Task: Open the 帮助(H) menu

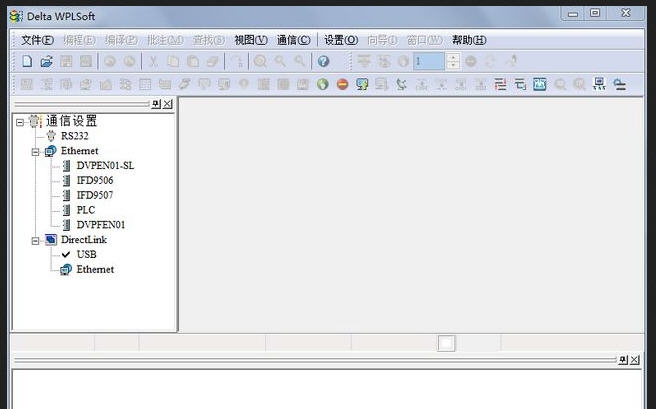Action: [469, 40]
